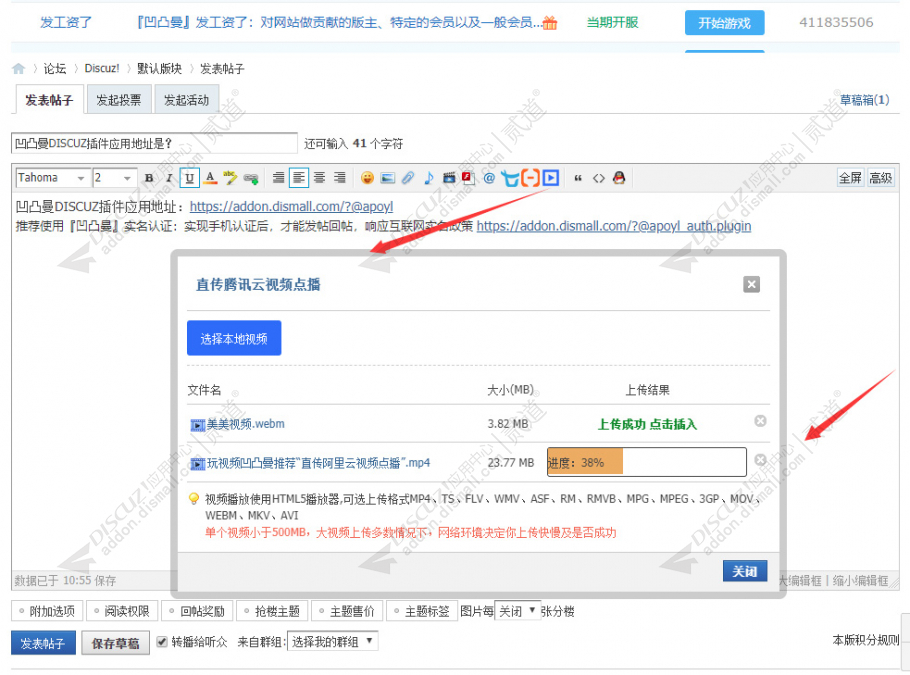910x675 pixels.
Task: Insert video using the clapperboard icon
Action: coord(449,178)
